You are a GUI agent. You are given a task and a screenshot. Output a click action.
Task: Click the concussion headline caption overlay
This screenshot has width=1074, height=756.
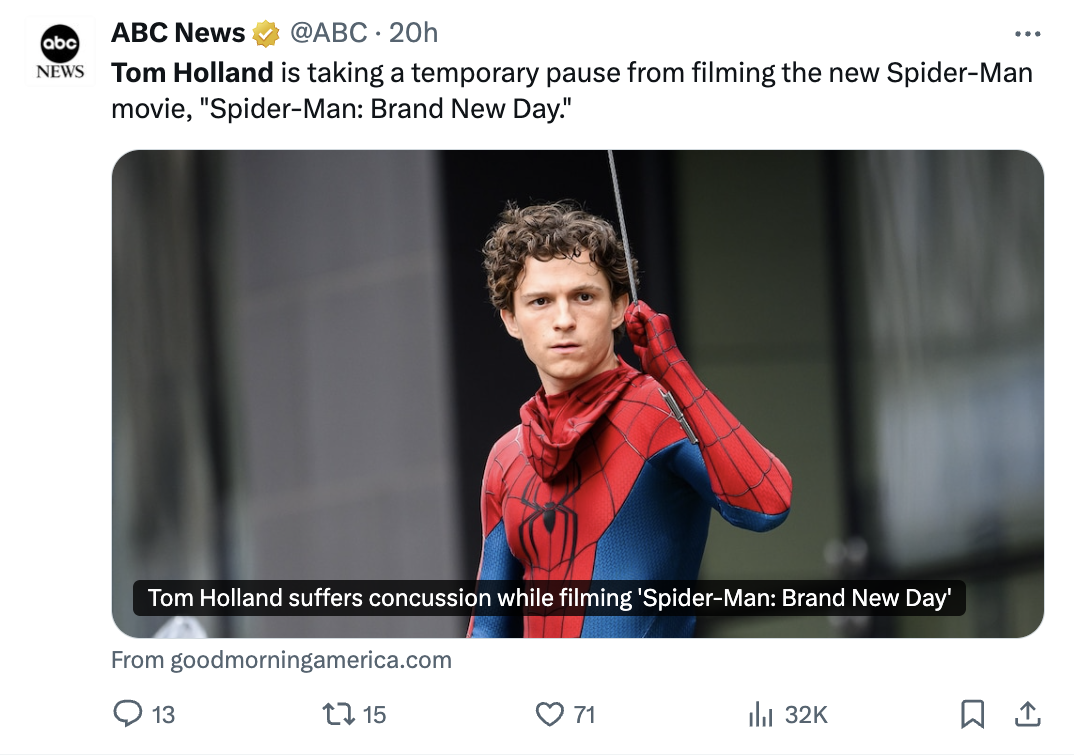click(x=549, y=598)
